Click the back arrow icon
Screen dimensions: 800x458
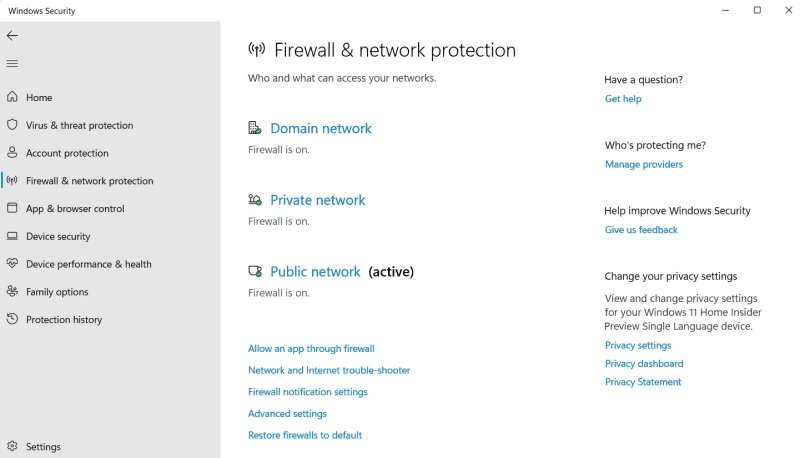tap(12, 35)
